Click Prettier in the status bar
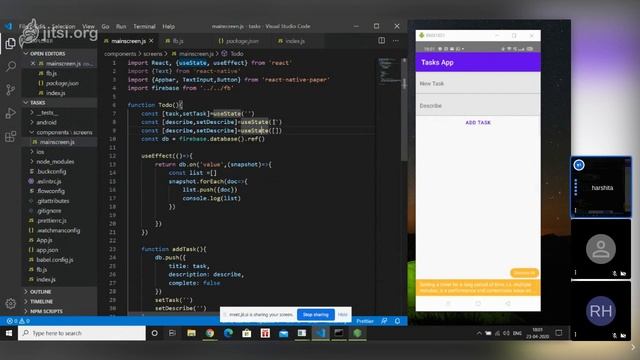Screen dimensions: 640x360 (x=364, y=321)
